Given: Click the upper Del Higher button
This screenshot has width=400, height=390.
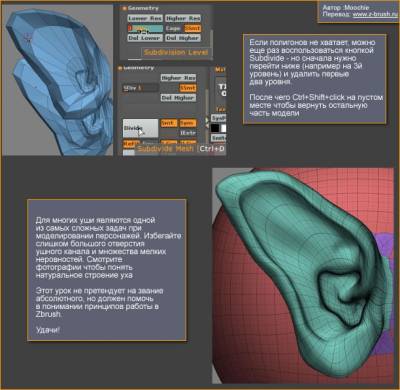Looking at the screenshot, I should (183, 38).
